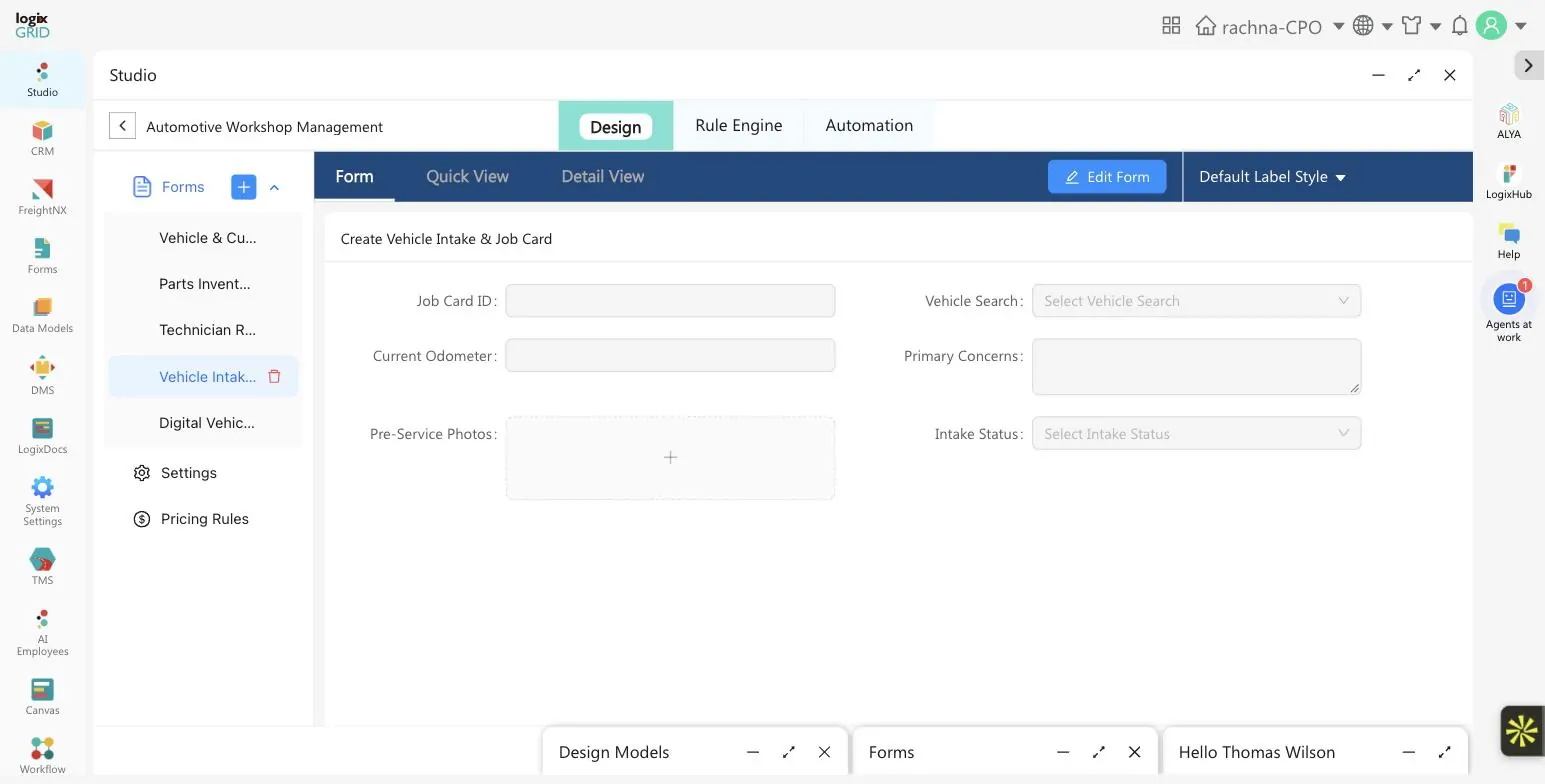Open LogixHub from right panel

[x=1509, y=182]
